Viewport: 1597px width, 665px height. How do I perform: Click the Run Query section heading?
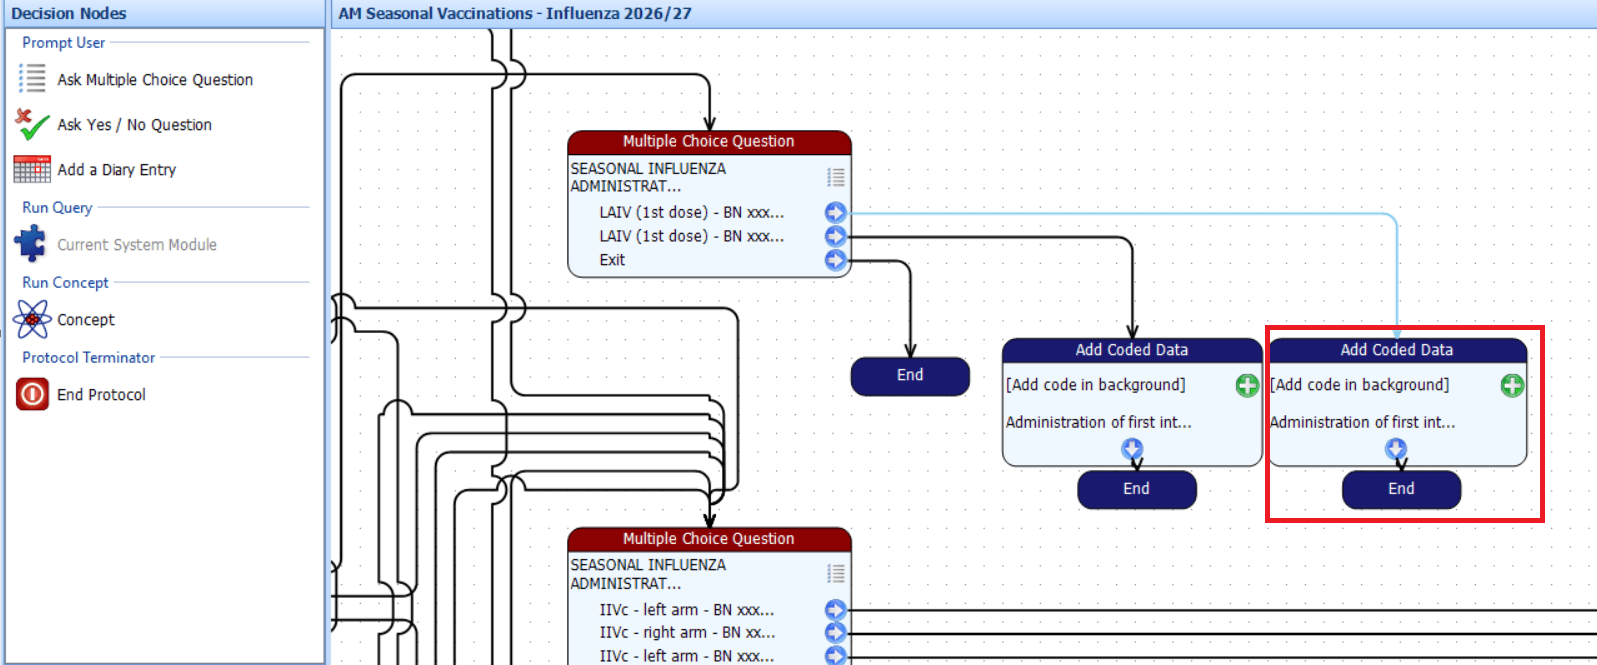[57, 208]
